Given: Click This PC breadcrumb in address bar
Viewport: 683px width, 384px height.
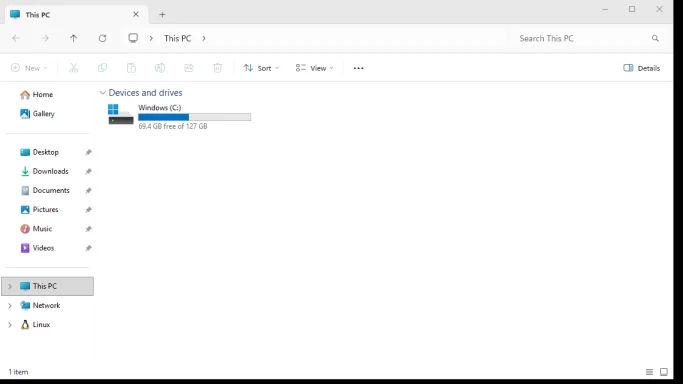Looking at the screenshot, I should pos(177,38).
